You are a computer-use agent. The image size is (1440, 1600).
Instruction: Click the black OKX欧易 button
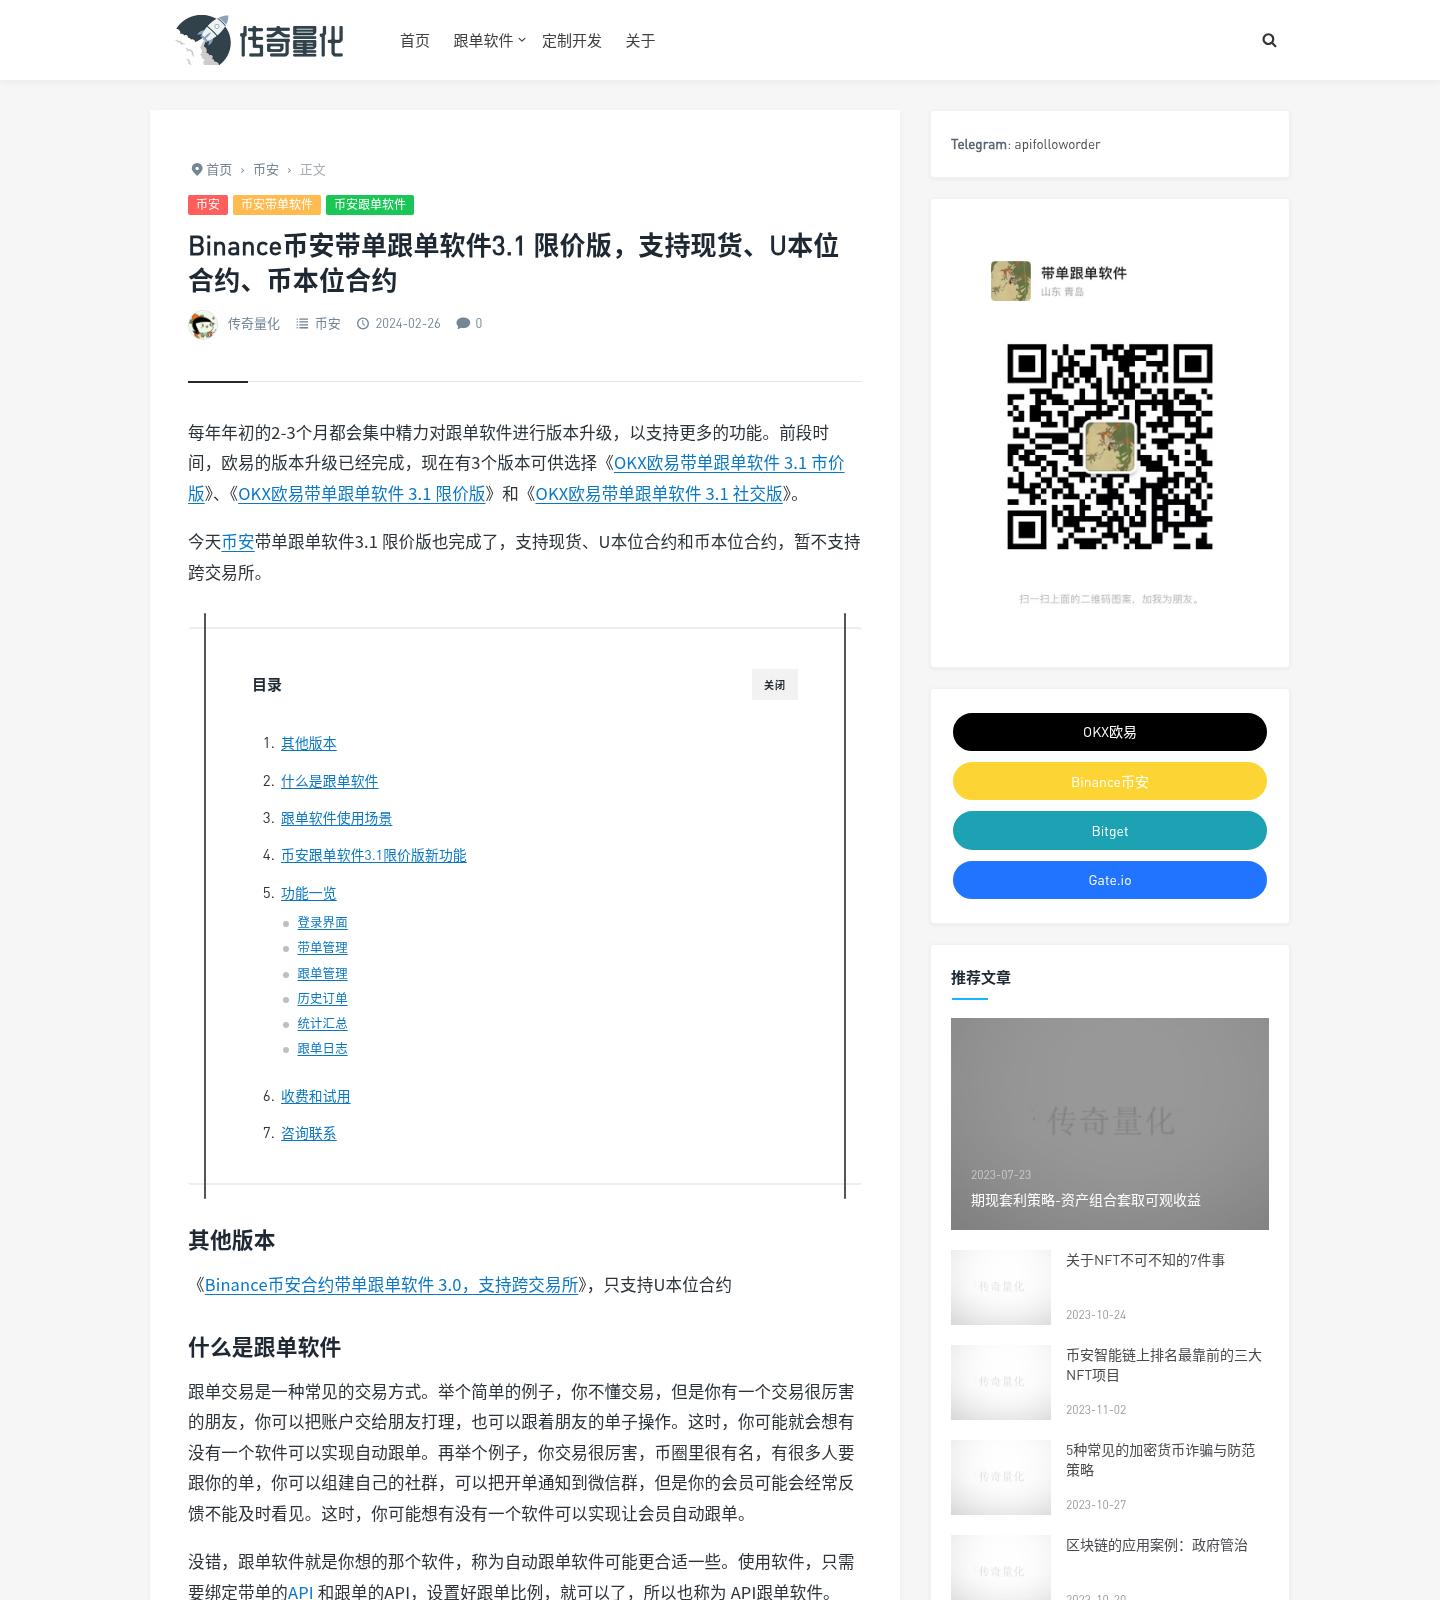1110,732
